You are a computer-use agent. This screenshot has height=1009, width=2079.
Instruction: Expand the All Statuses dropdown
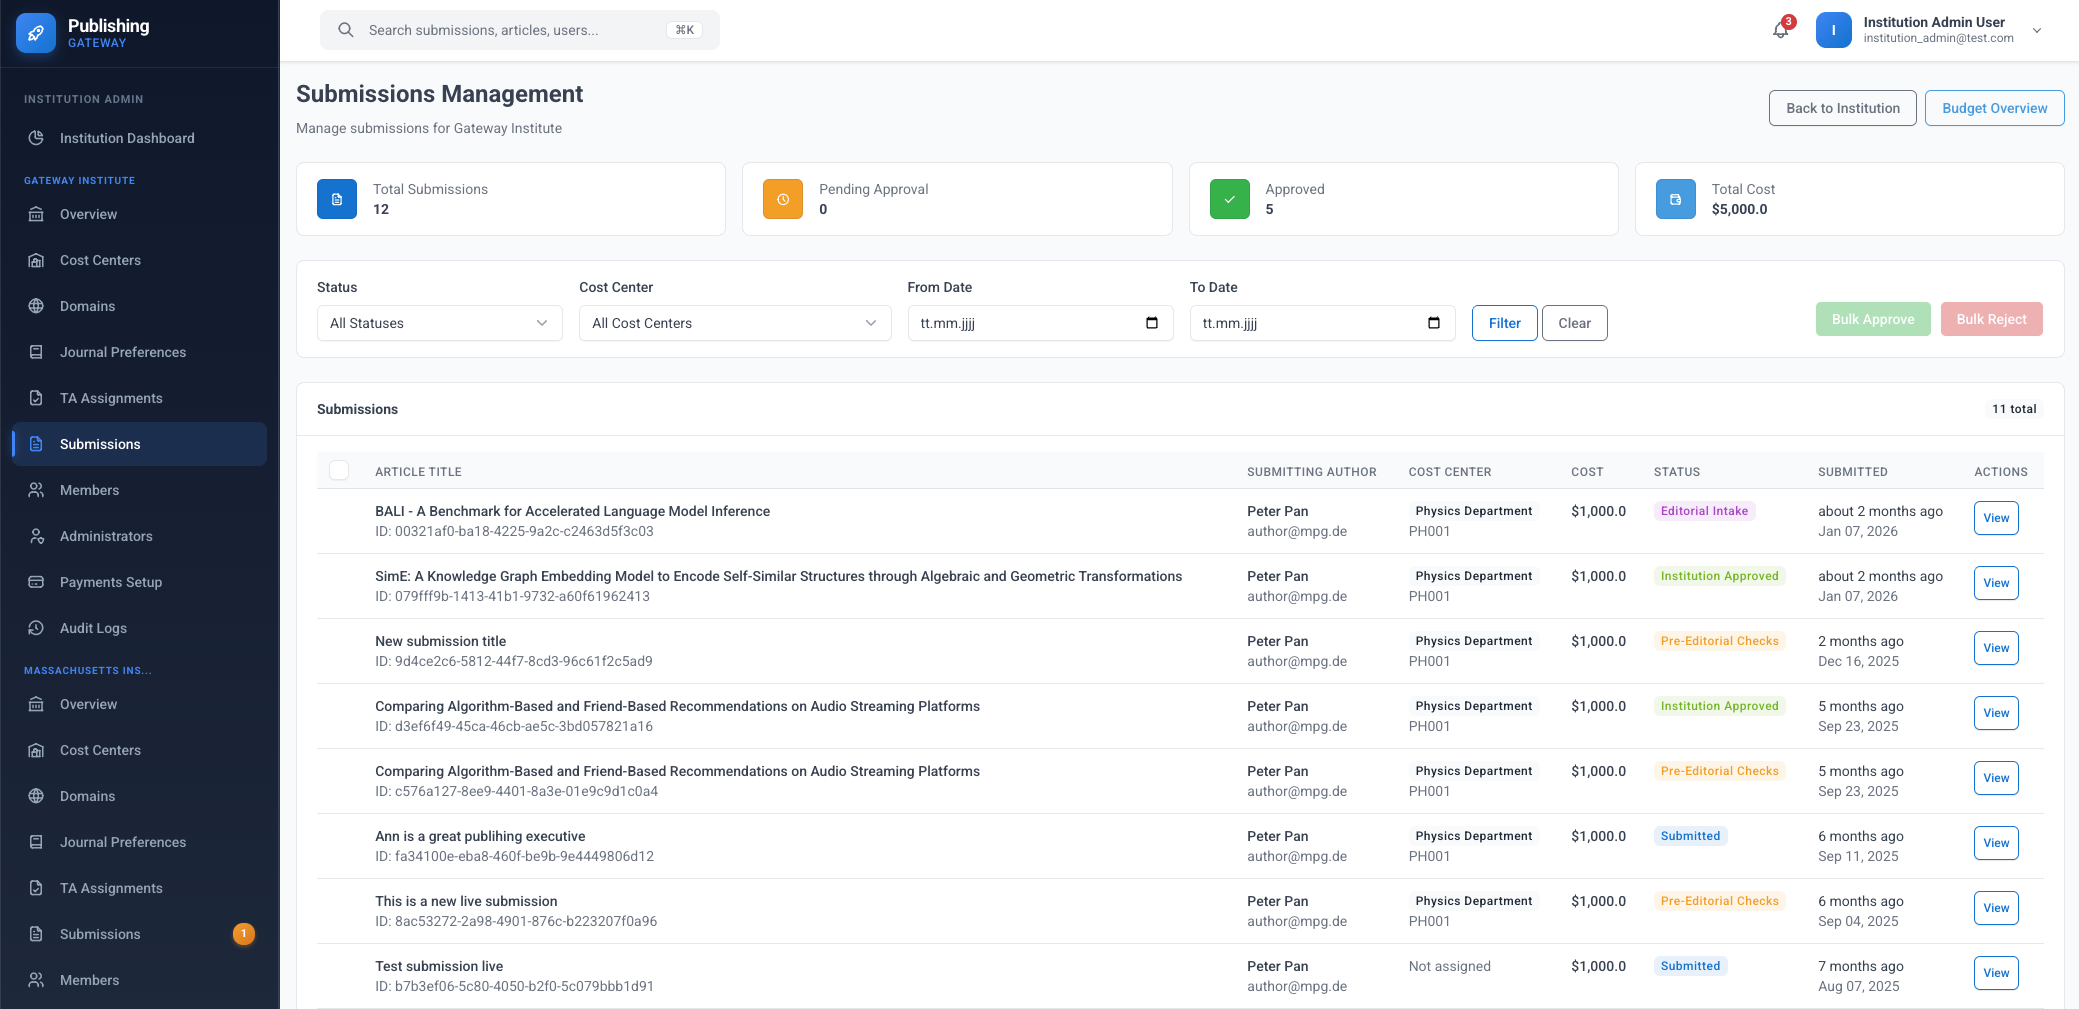(439, 323)
